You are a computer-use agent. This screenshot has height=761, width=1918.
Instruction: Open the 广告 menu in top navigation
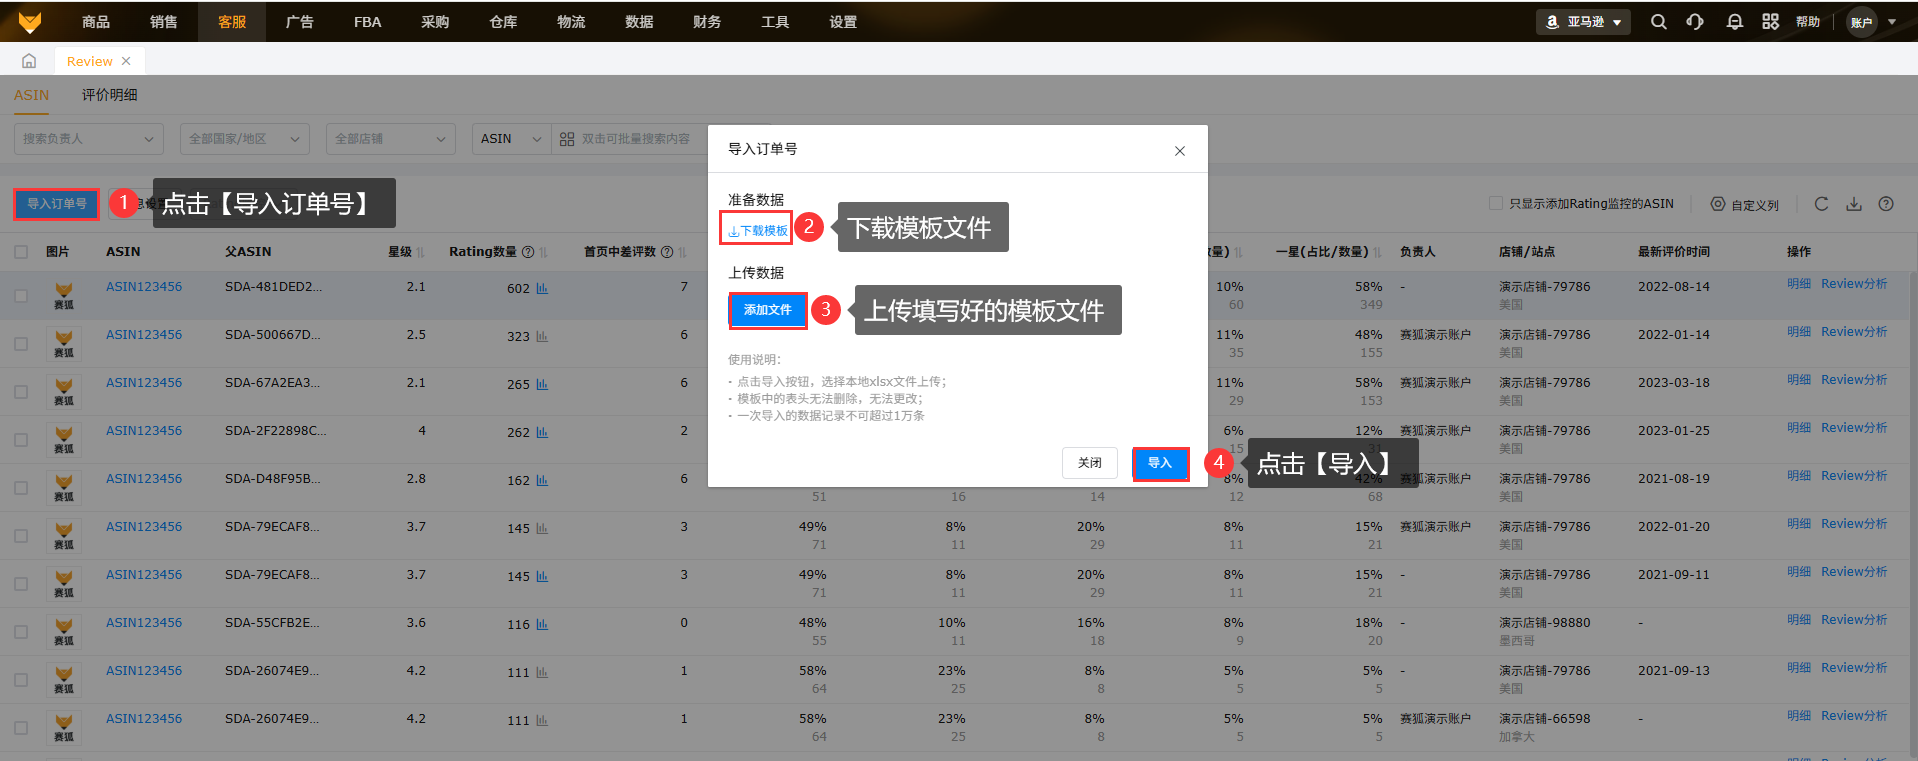click(299, 22)
